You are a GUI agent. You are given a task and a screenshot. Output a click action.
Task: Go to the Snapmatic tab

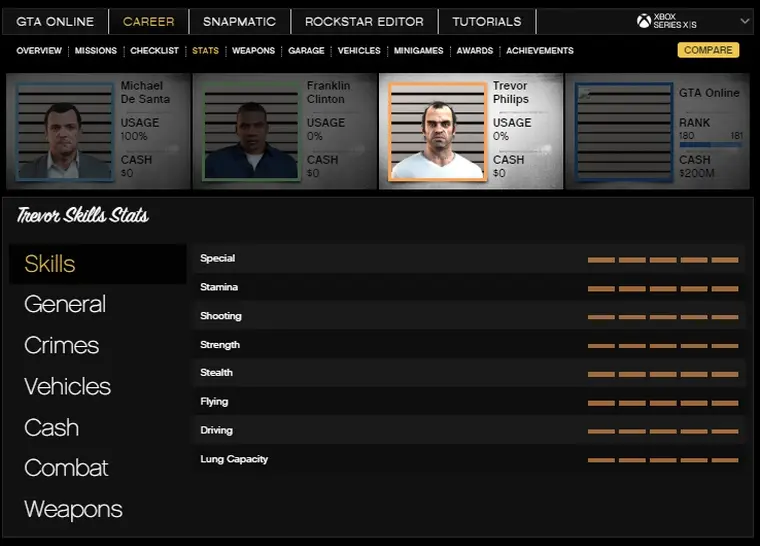(239, 21)
